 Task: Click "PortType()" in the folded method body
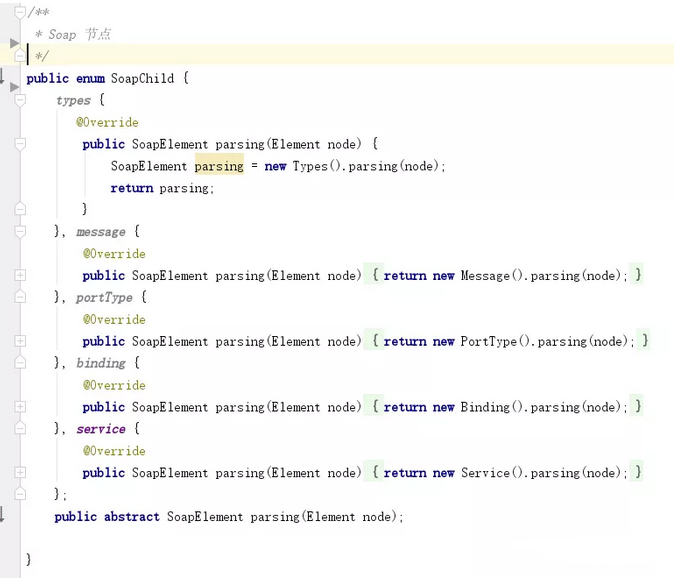pos(495,341)
